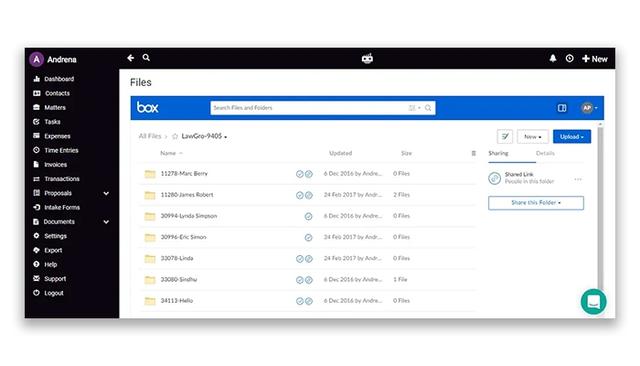Switch to the Sharing tab
The width and height of the screenshot is (640, 366).
(x=498, y=153)
